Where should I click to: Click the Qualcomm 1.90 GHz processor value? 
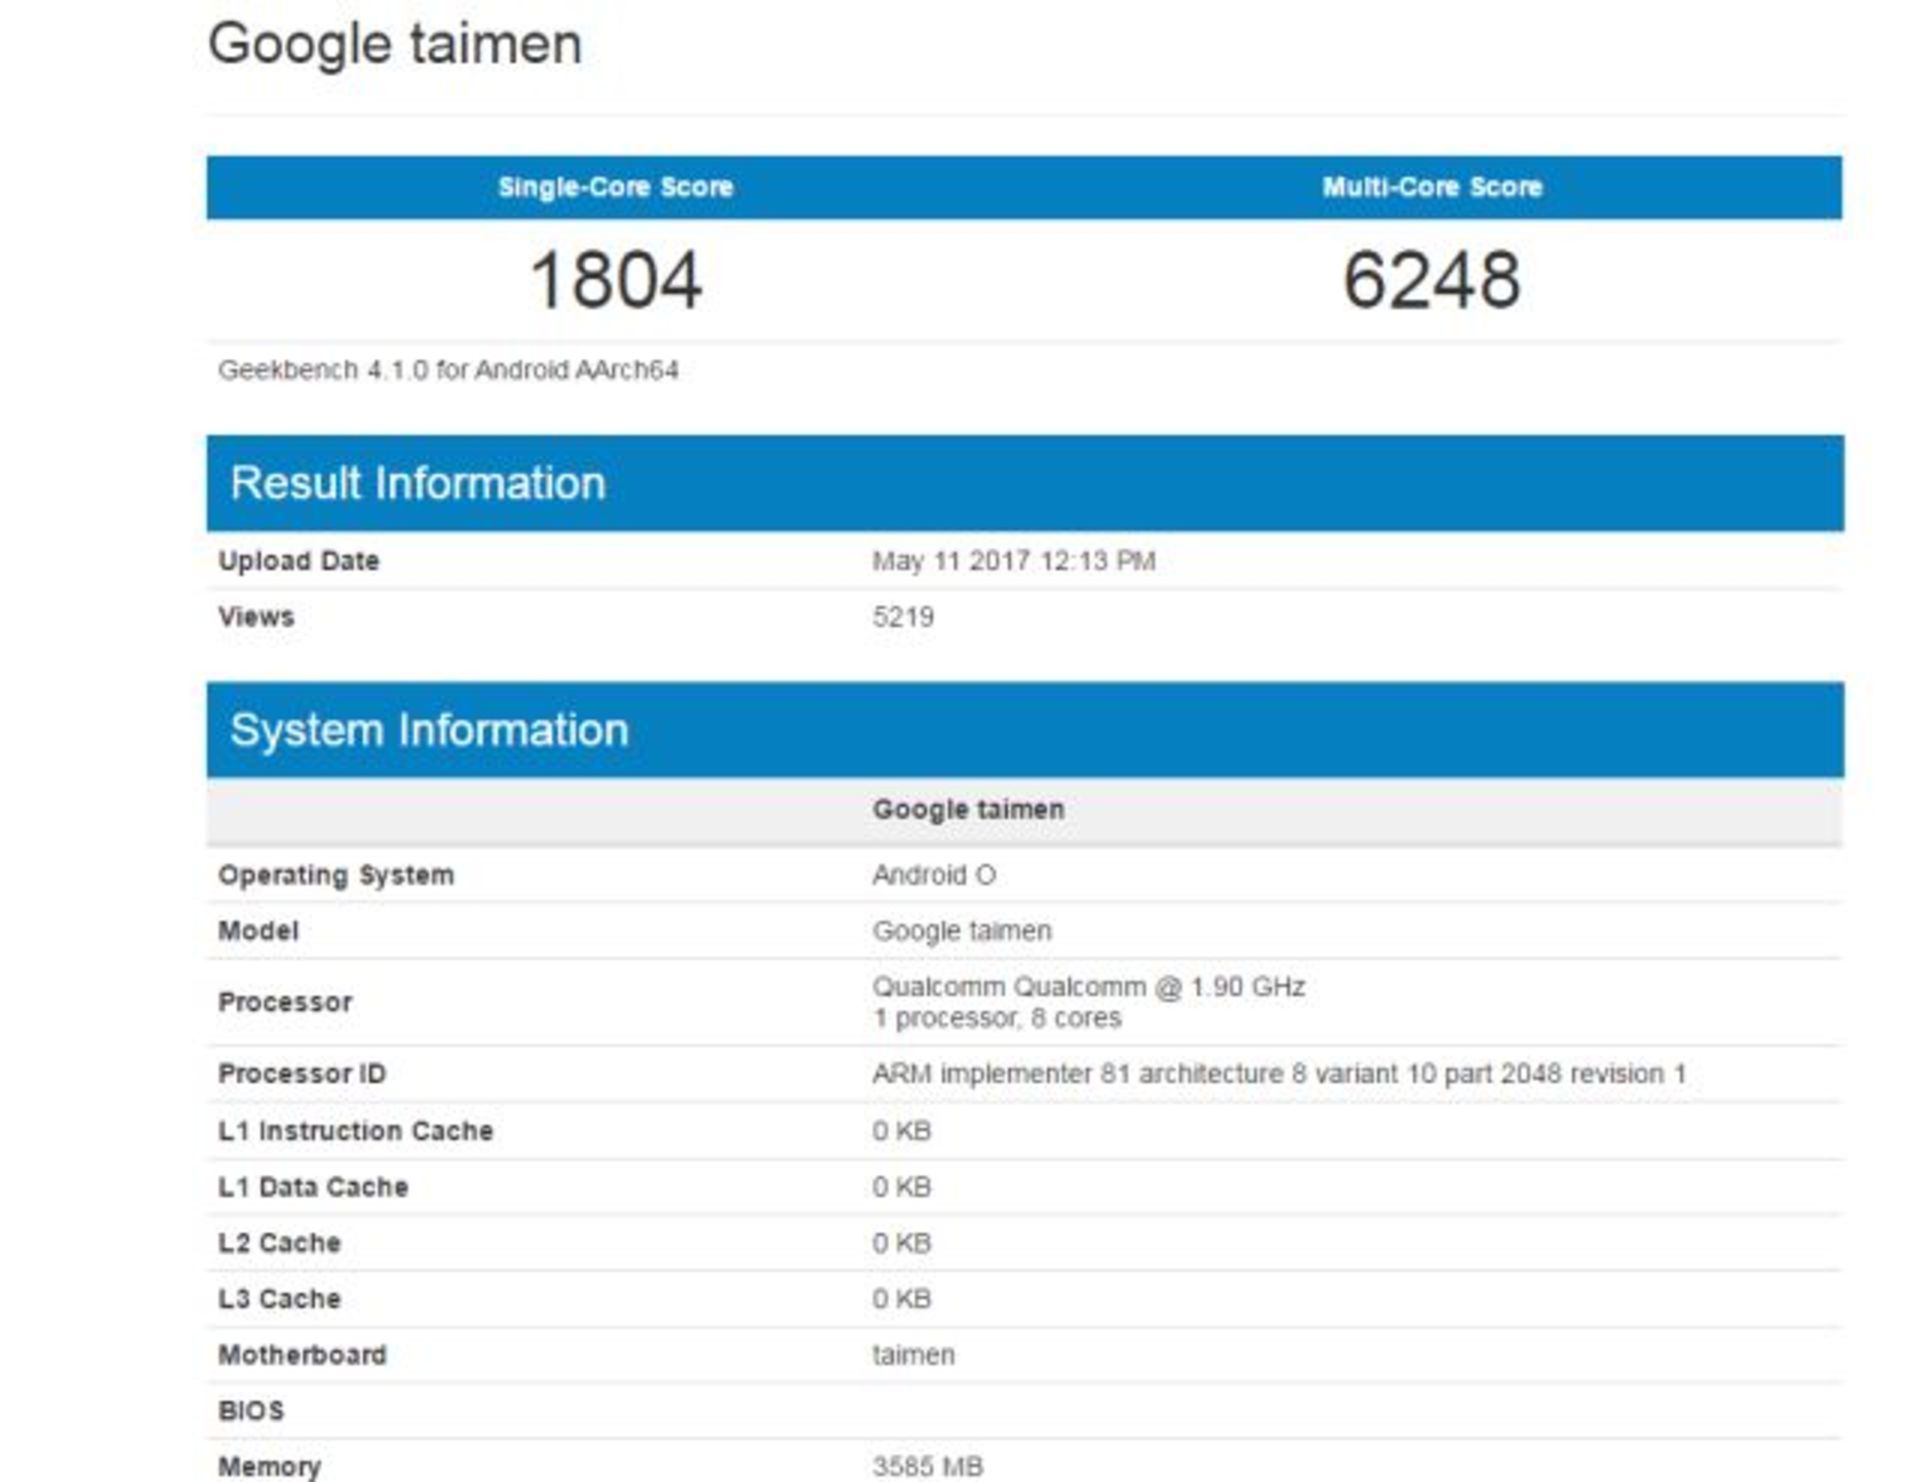point(1088,987)
